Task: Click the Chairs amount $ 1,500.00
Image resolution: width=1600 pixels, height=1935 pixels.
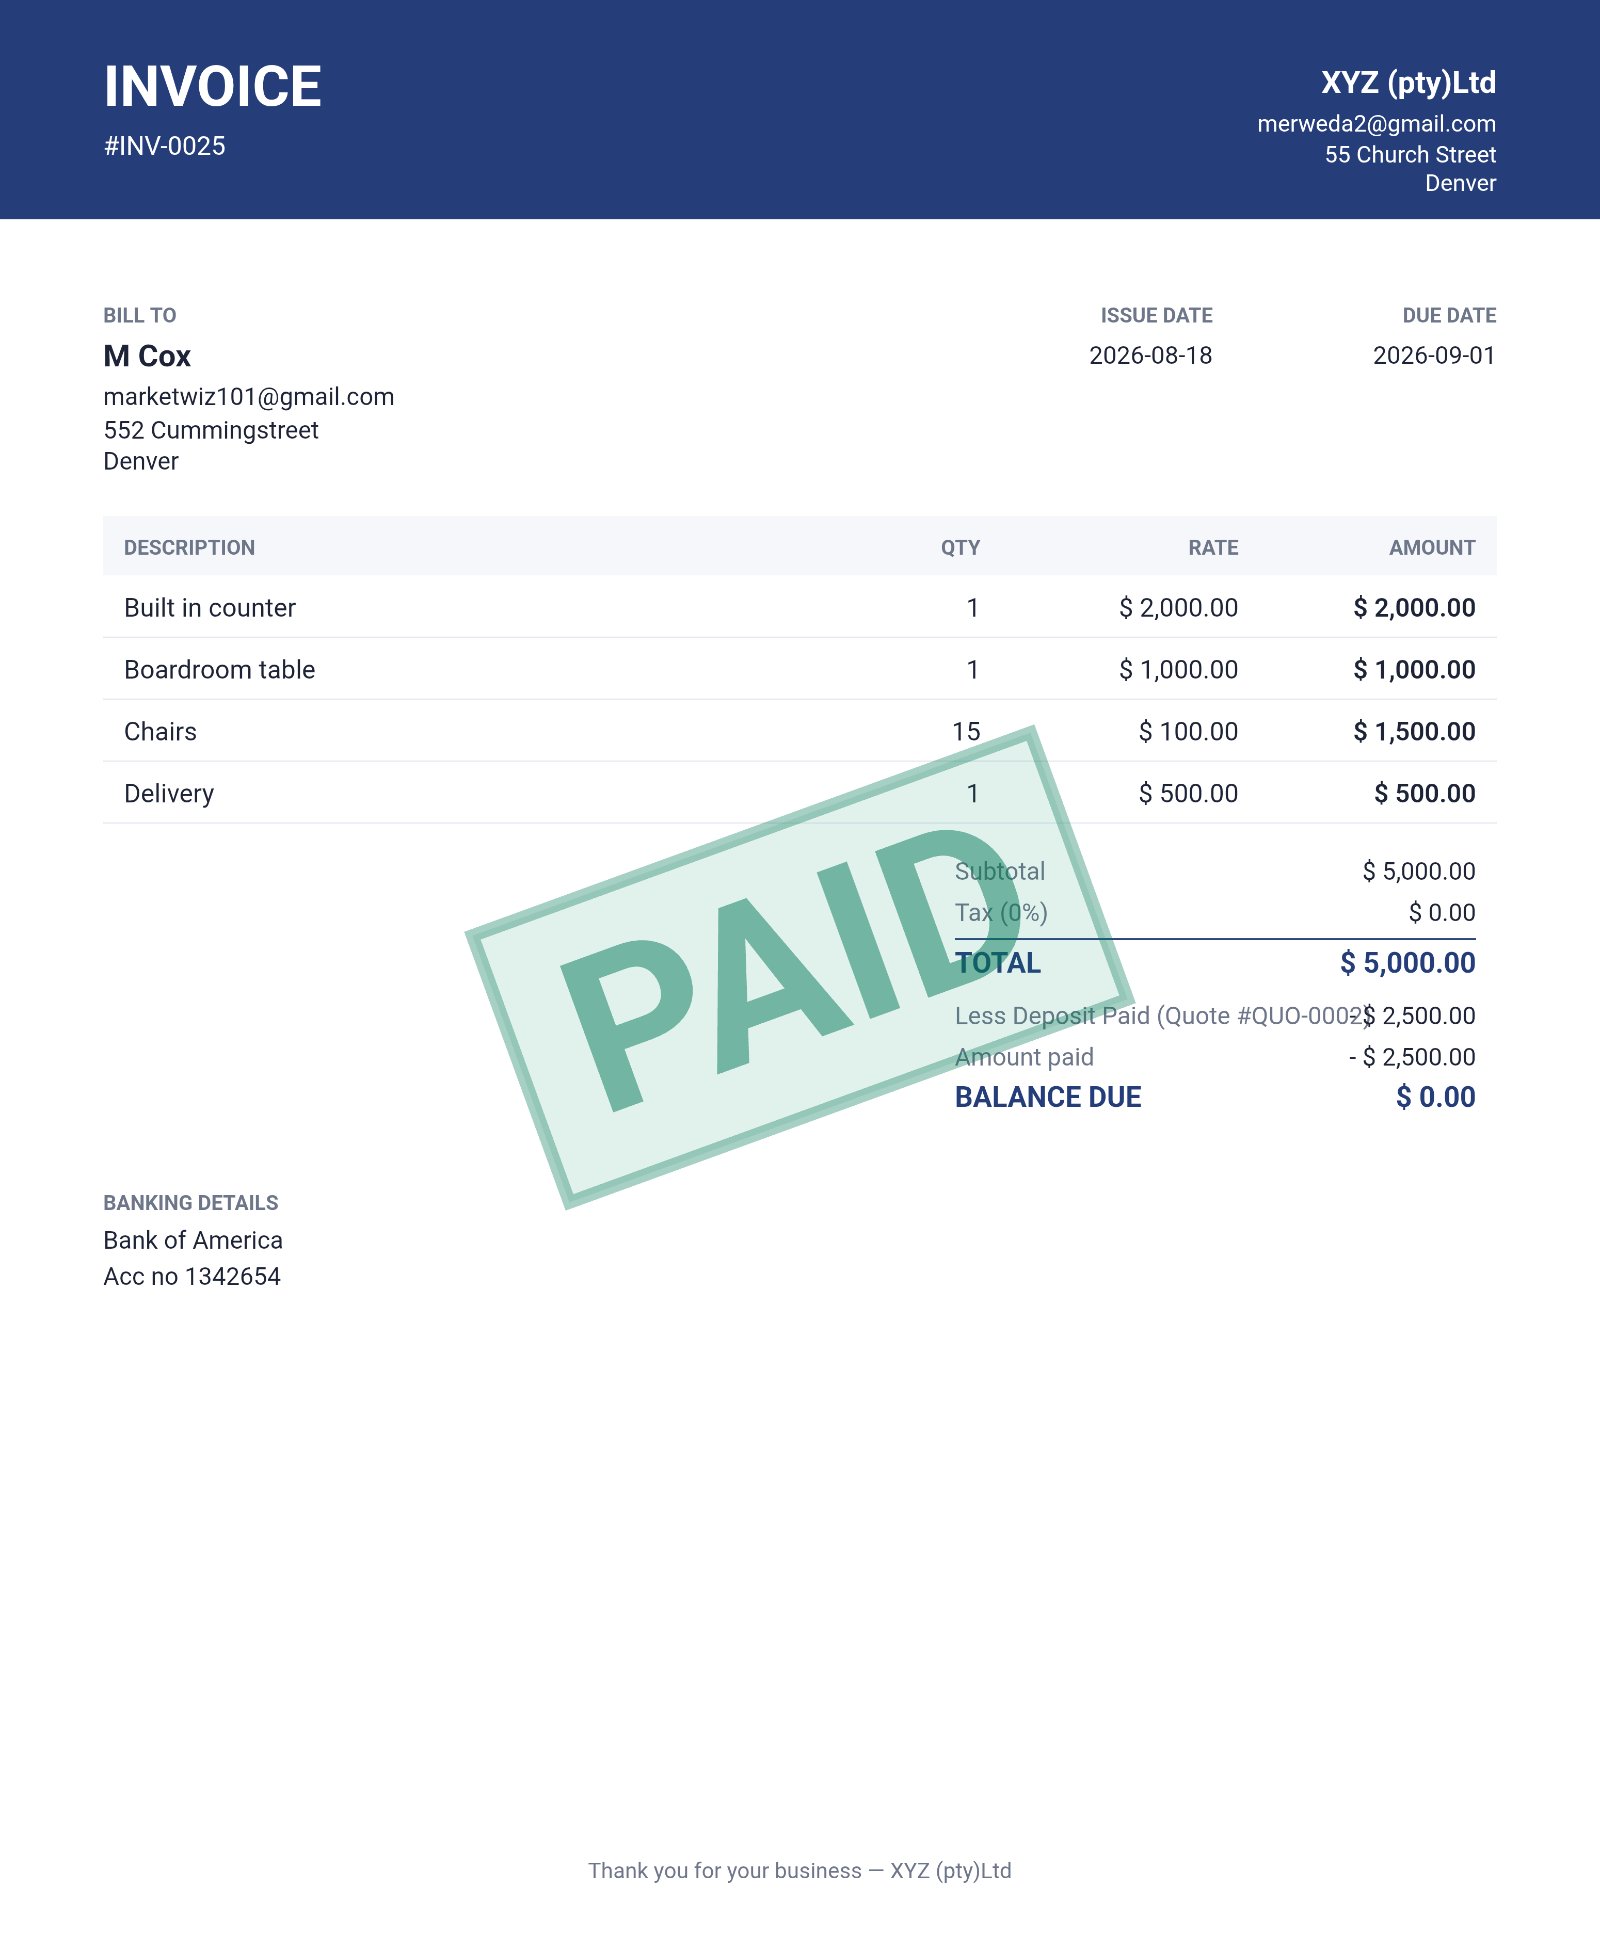Action: pyautogui.click(x=1414, y=732)
